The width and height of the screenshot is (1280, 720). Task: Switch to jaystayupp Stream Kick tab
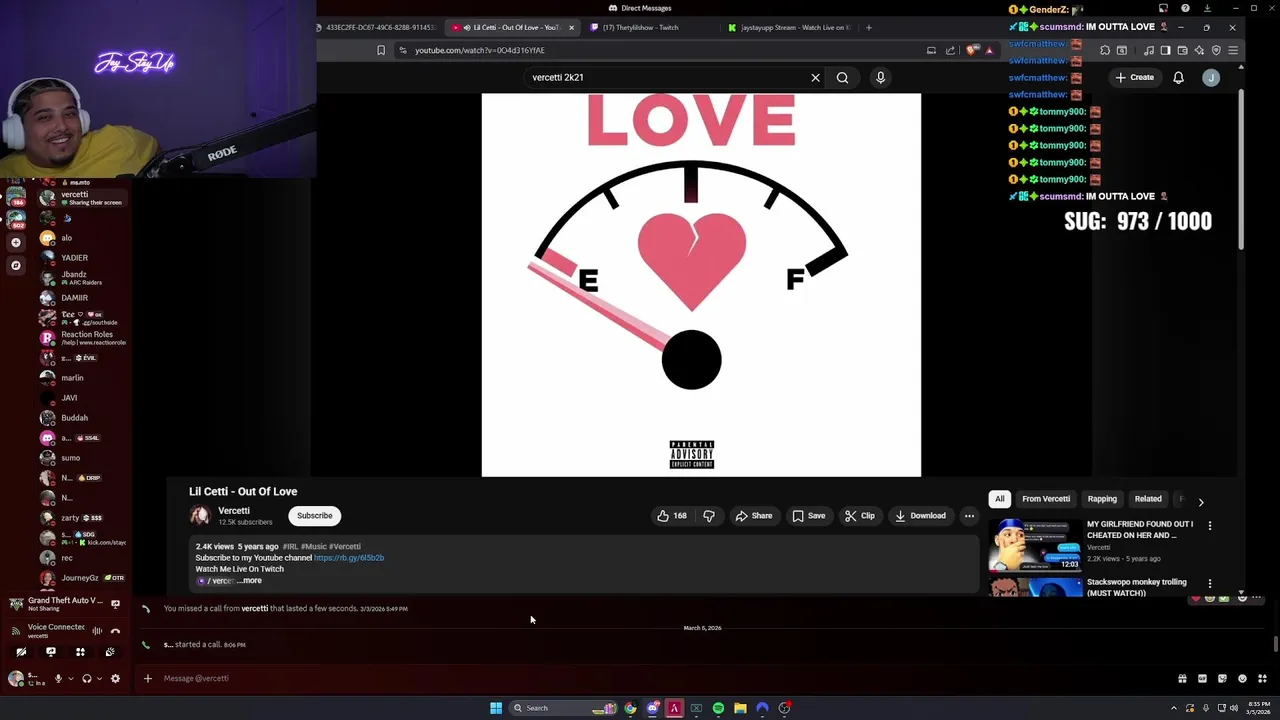790,27
